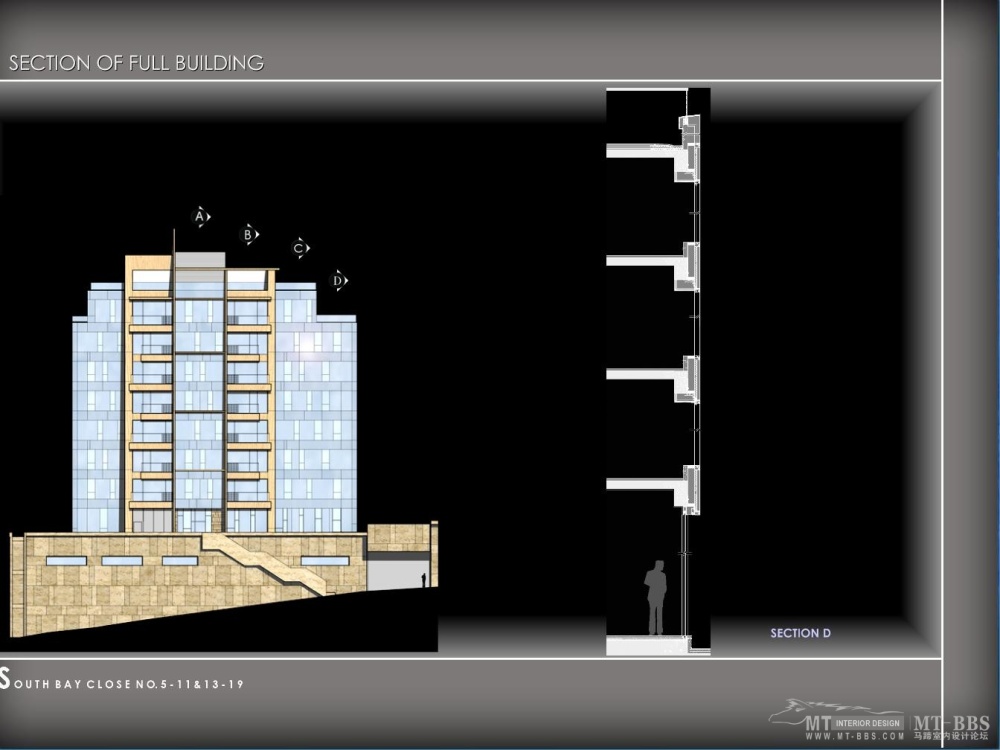Click the exterior staircase on the stone podium
Viewport: 1000px width, 750px height.
pyautogui.click(x=265, y=565)
